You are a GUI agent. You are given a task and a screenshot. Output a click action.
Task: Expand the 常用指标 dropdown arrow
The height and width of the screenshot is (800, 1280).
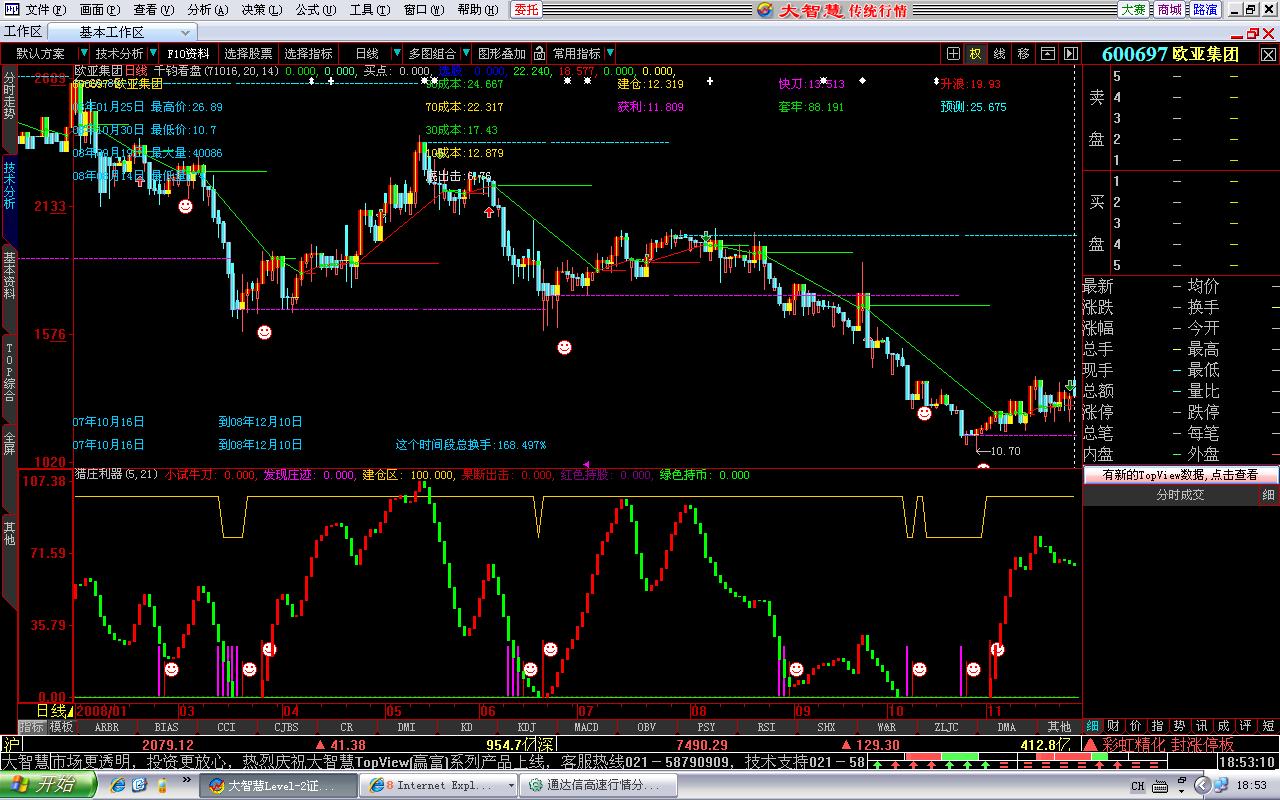[x=610, y=53]
